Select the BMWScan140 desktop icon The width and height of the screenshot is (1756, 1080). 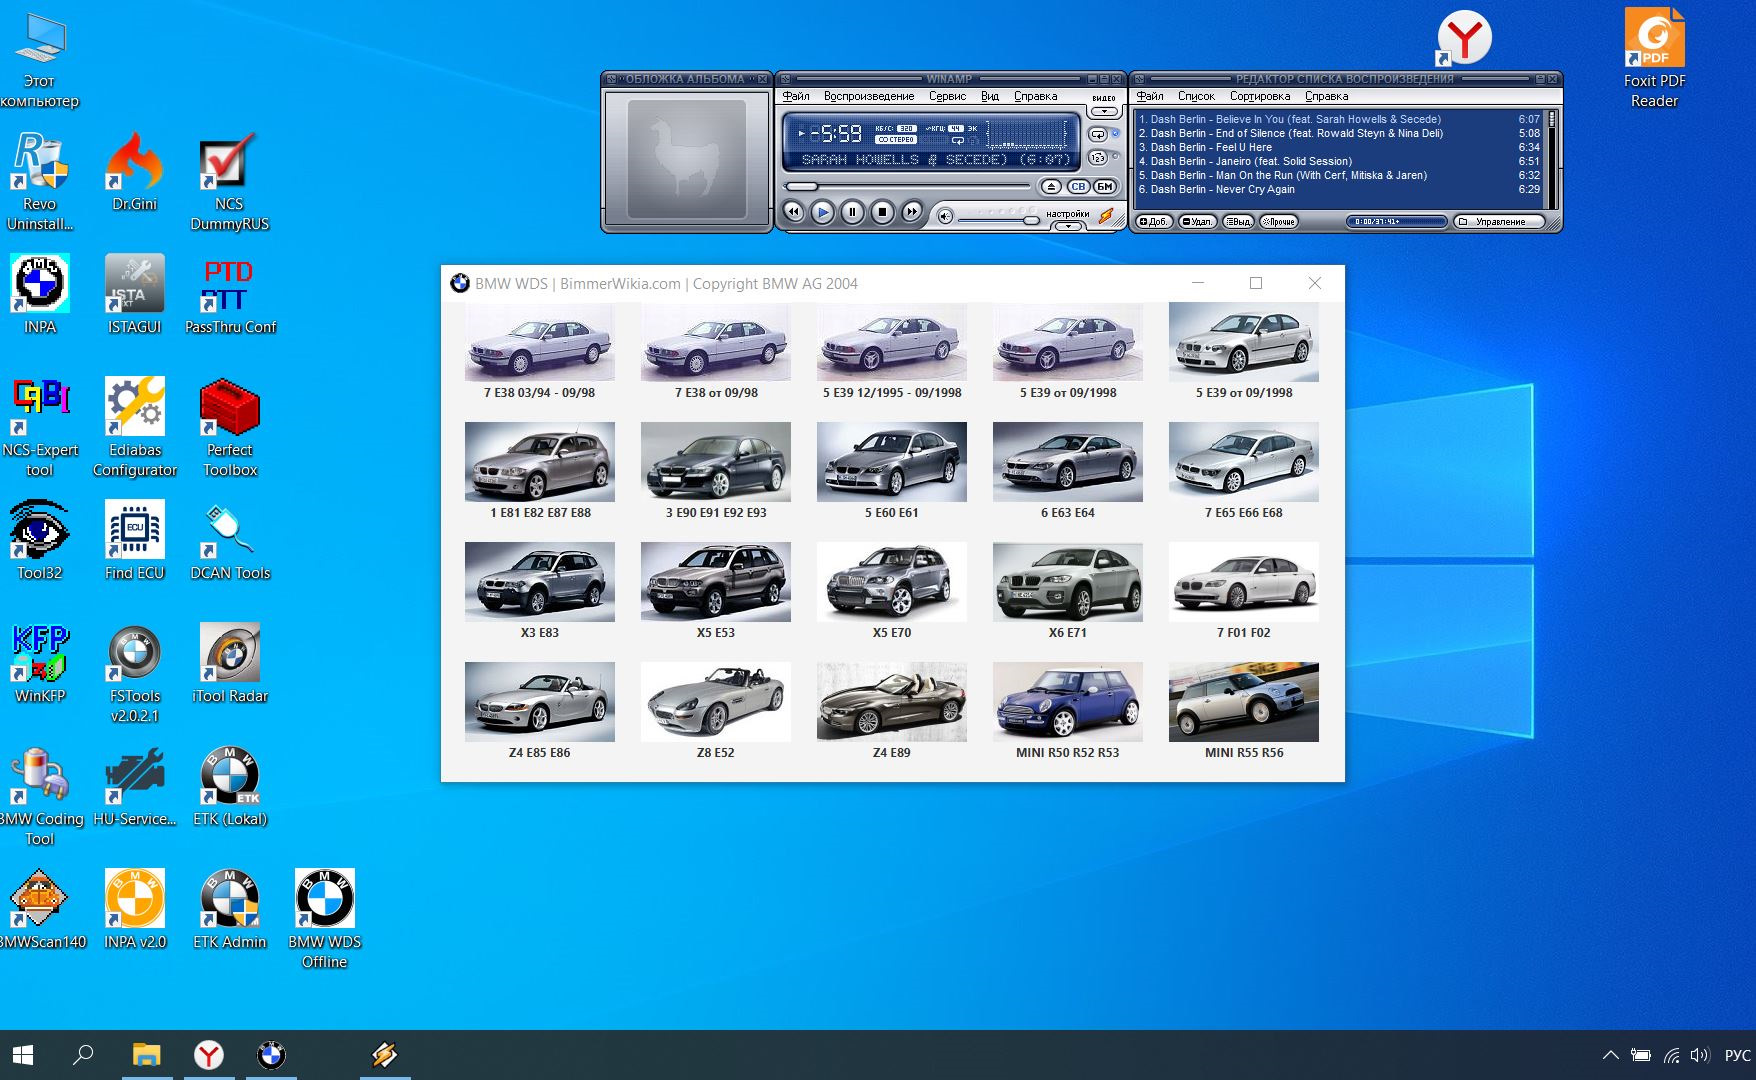(x=40, y=909)
